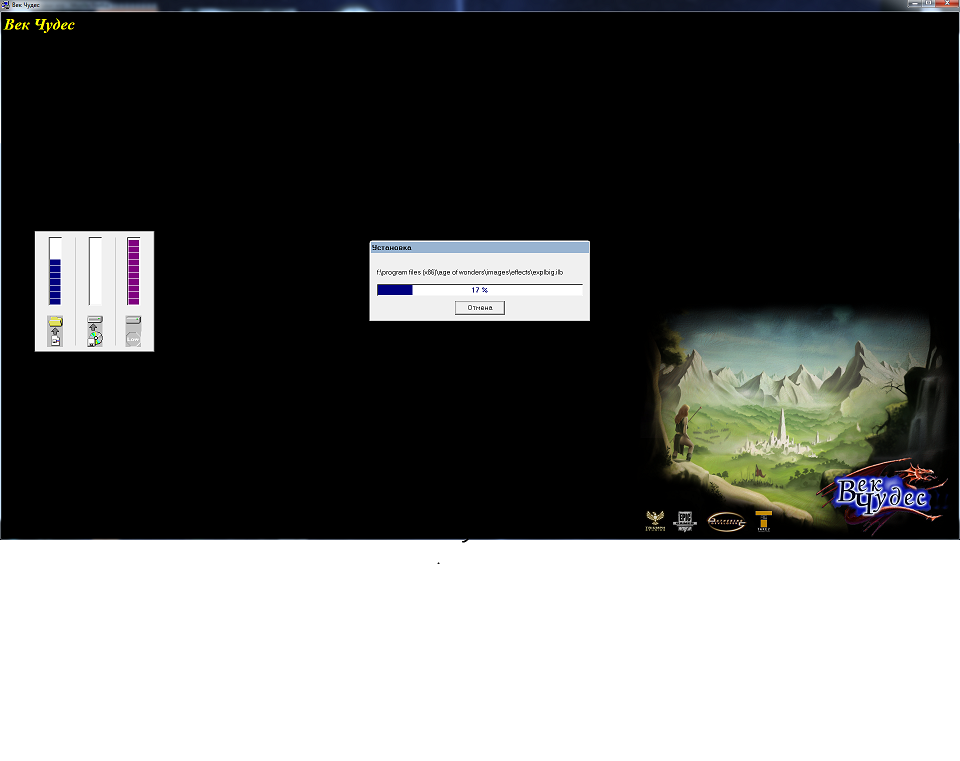Click the purple disk-space gauge

click(133, 271)
